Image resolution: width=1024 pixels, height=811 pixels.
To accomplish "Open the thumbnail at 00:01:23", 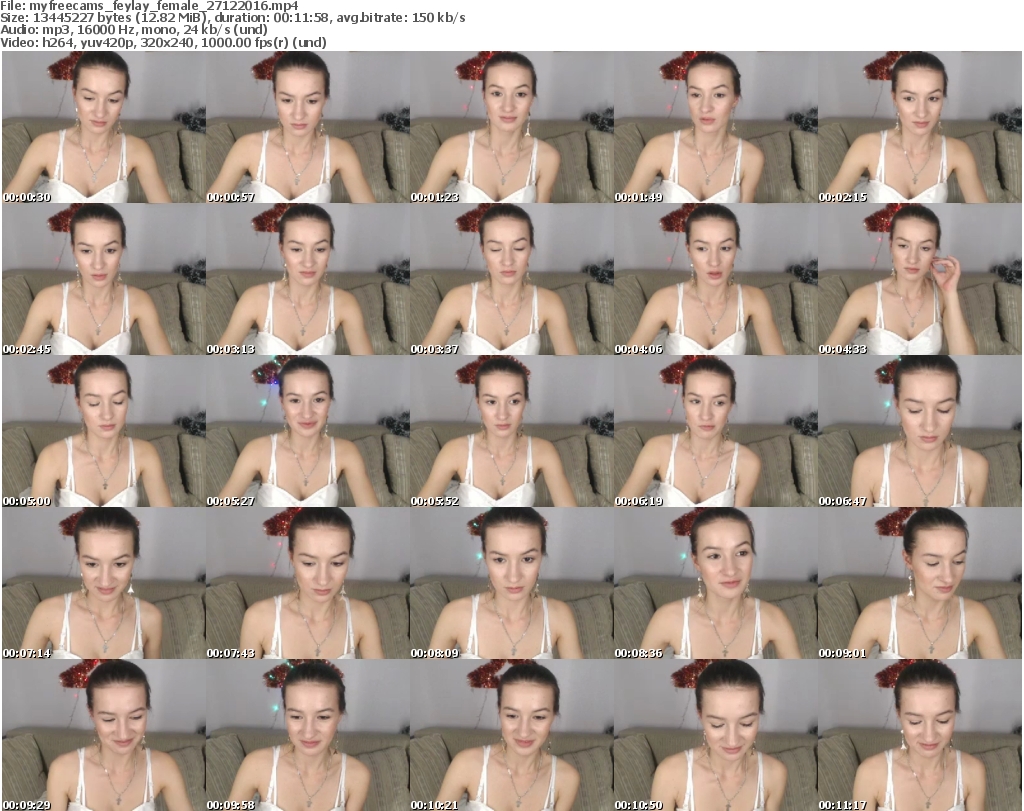I will click(511, 128).
